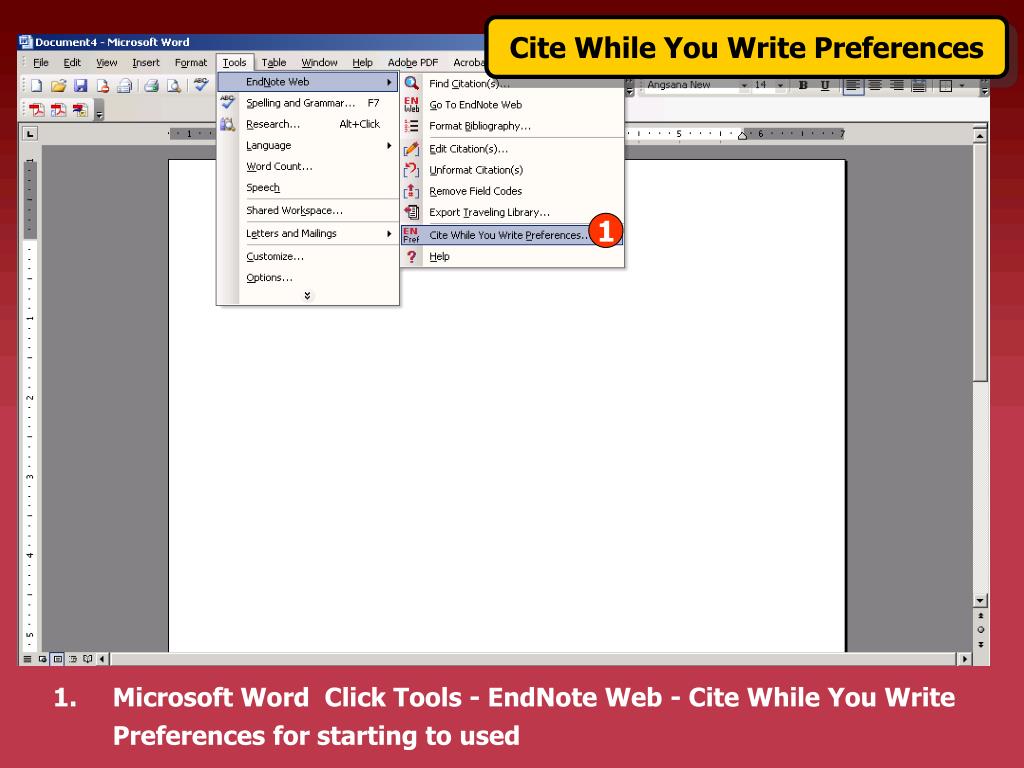Screen dimensions: 1024x768
Task: Click Select Browse Object circle button
Action: point(980,630)
